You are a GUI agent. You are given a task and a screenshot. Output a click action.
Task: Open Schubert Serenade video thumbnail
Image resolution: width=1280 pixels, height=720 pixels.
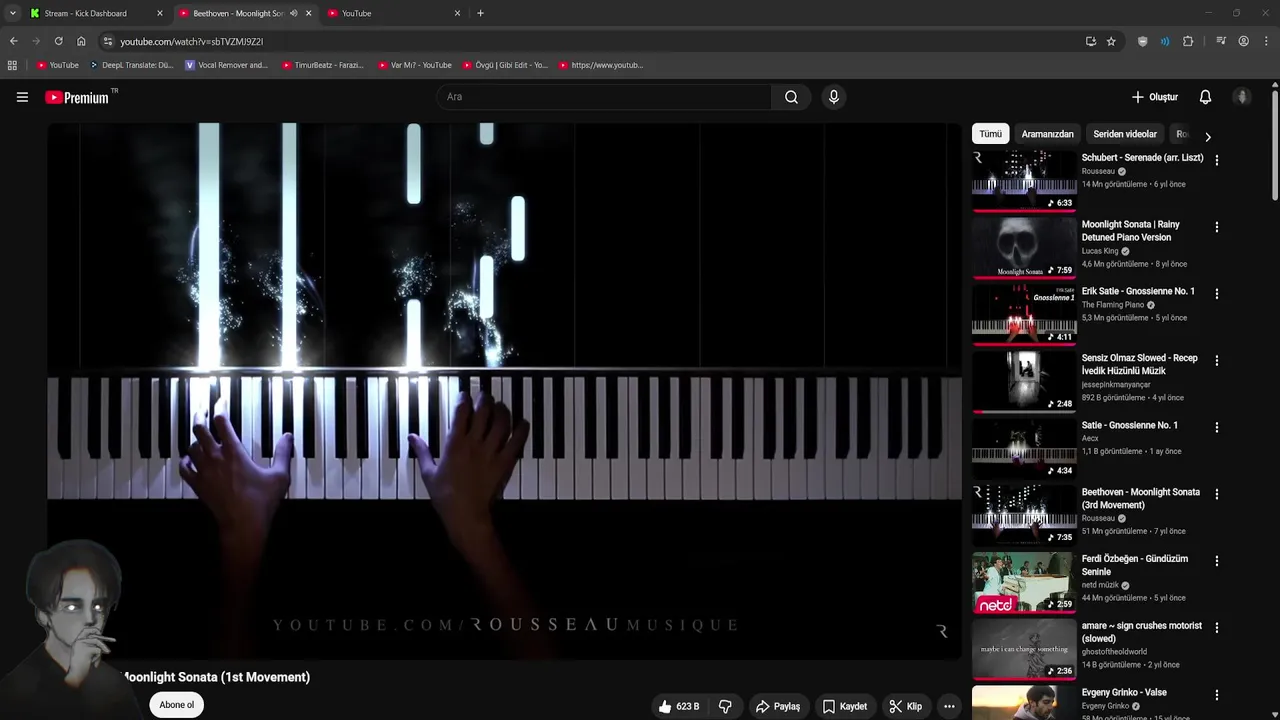pyautogui.click(x=1024, y=181)
